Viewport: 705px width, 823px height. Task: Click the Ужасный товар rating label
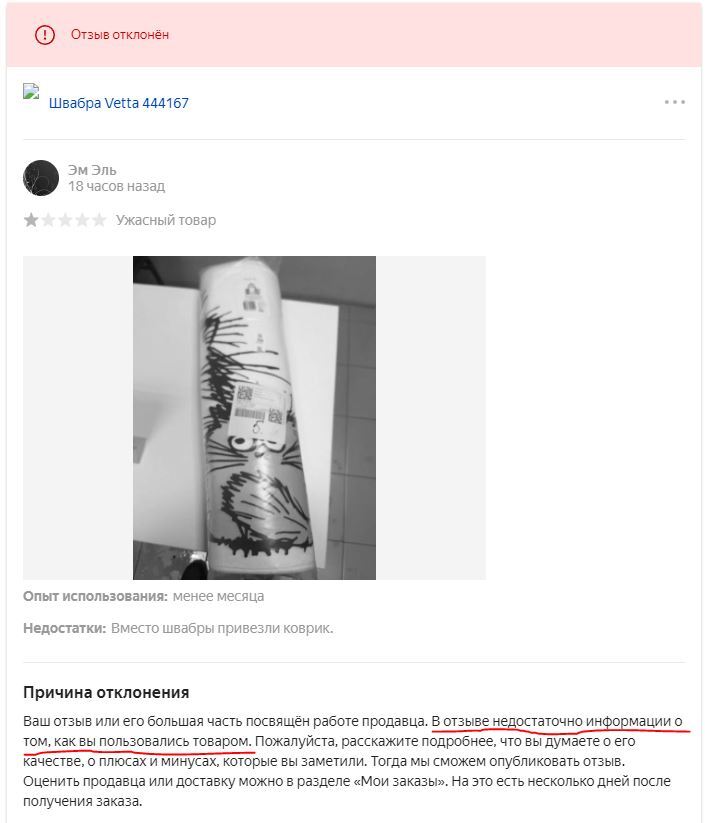click(166, 220)
